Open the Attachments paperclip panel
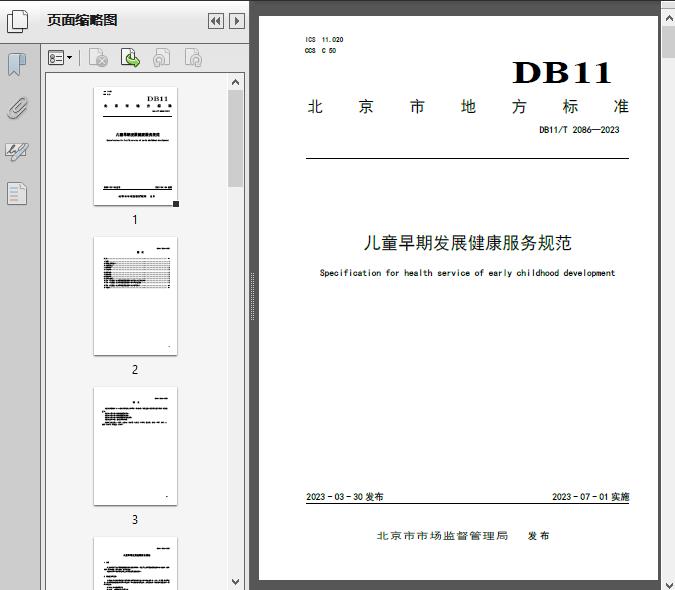The image size is (675, 590). point(17,108)
